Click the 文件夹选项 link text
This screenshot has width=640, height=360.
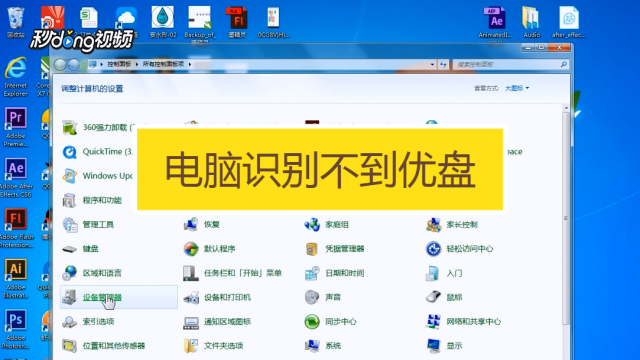224,346
